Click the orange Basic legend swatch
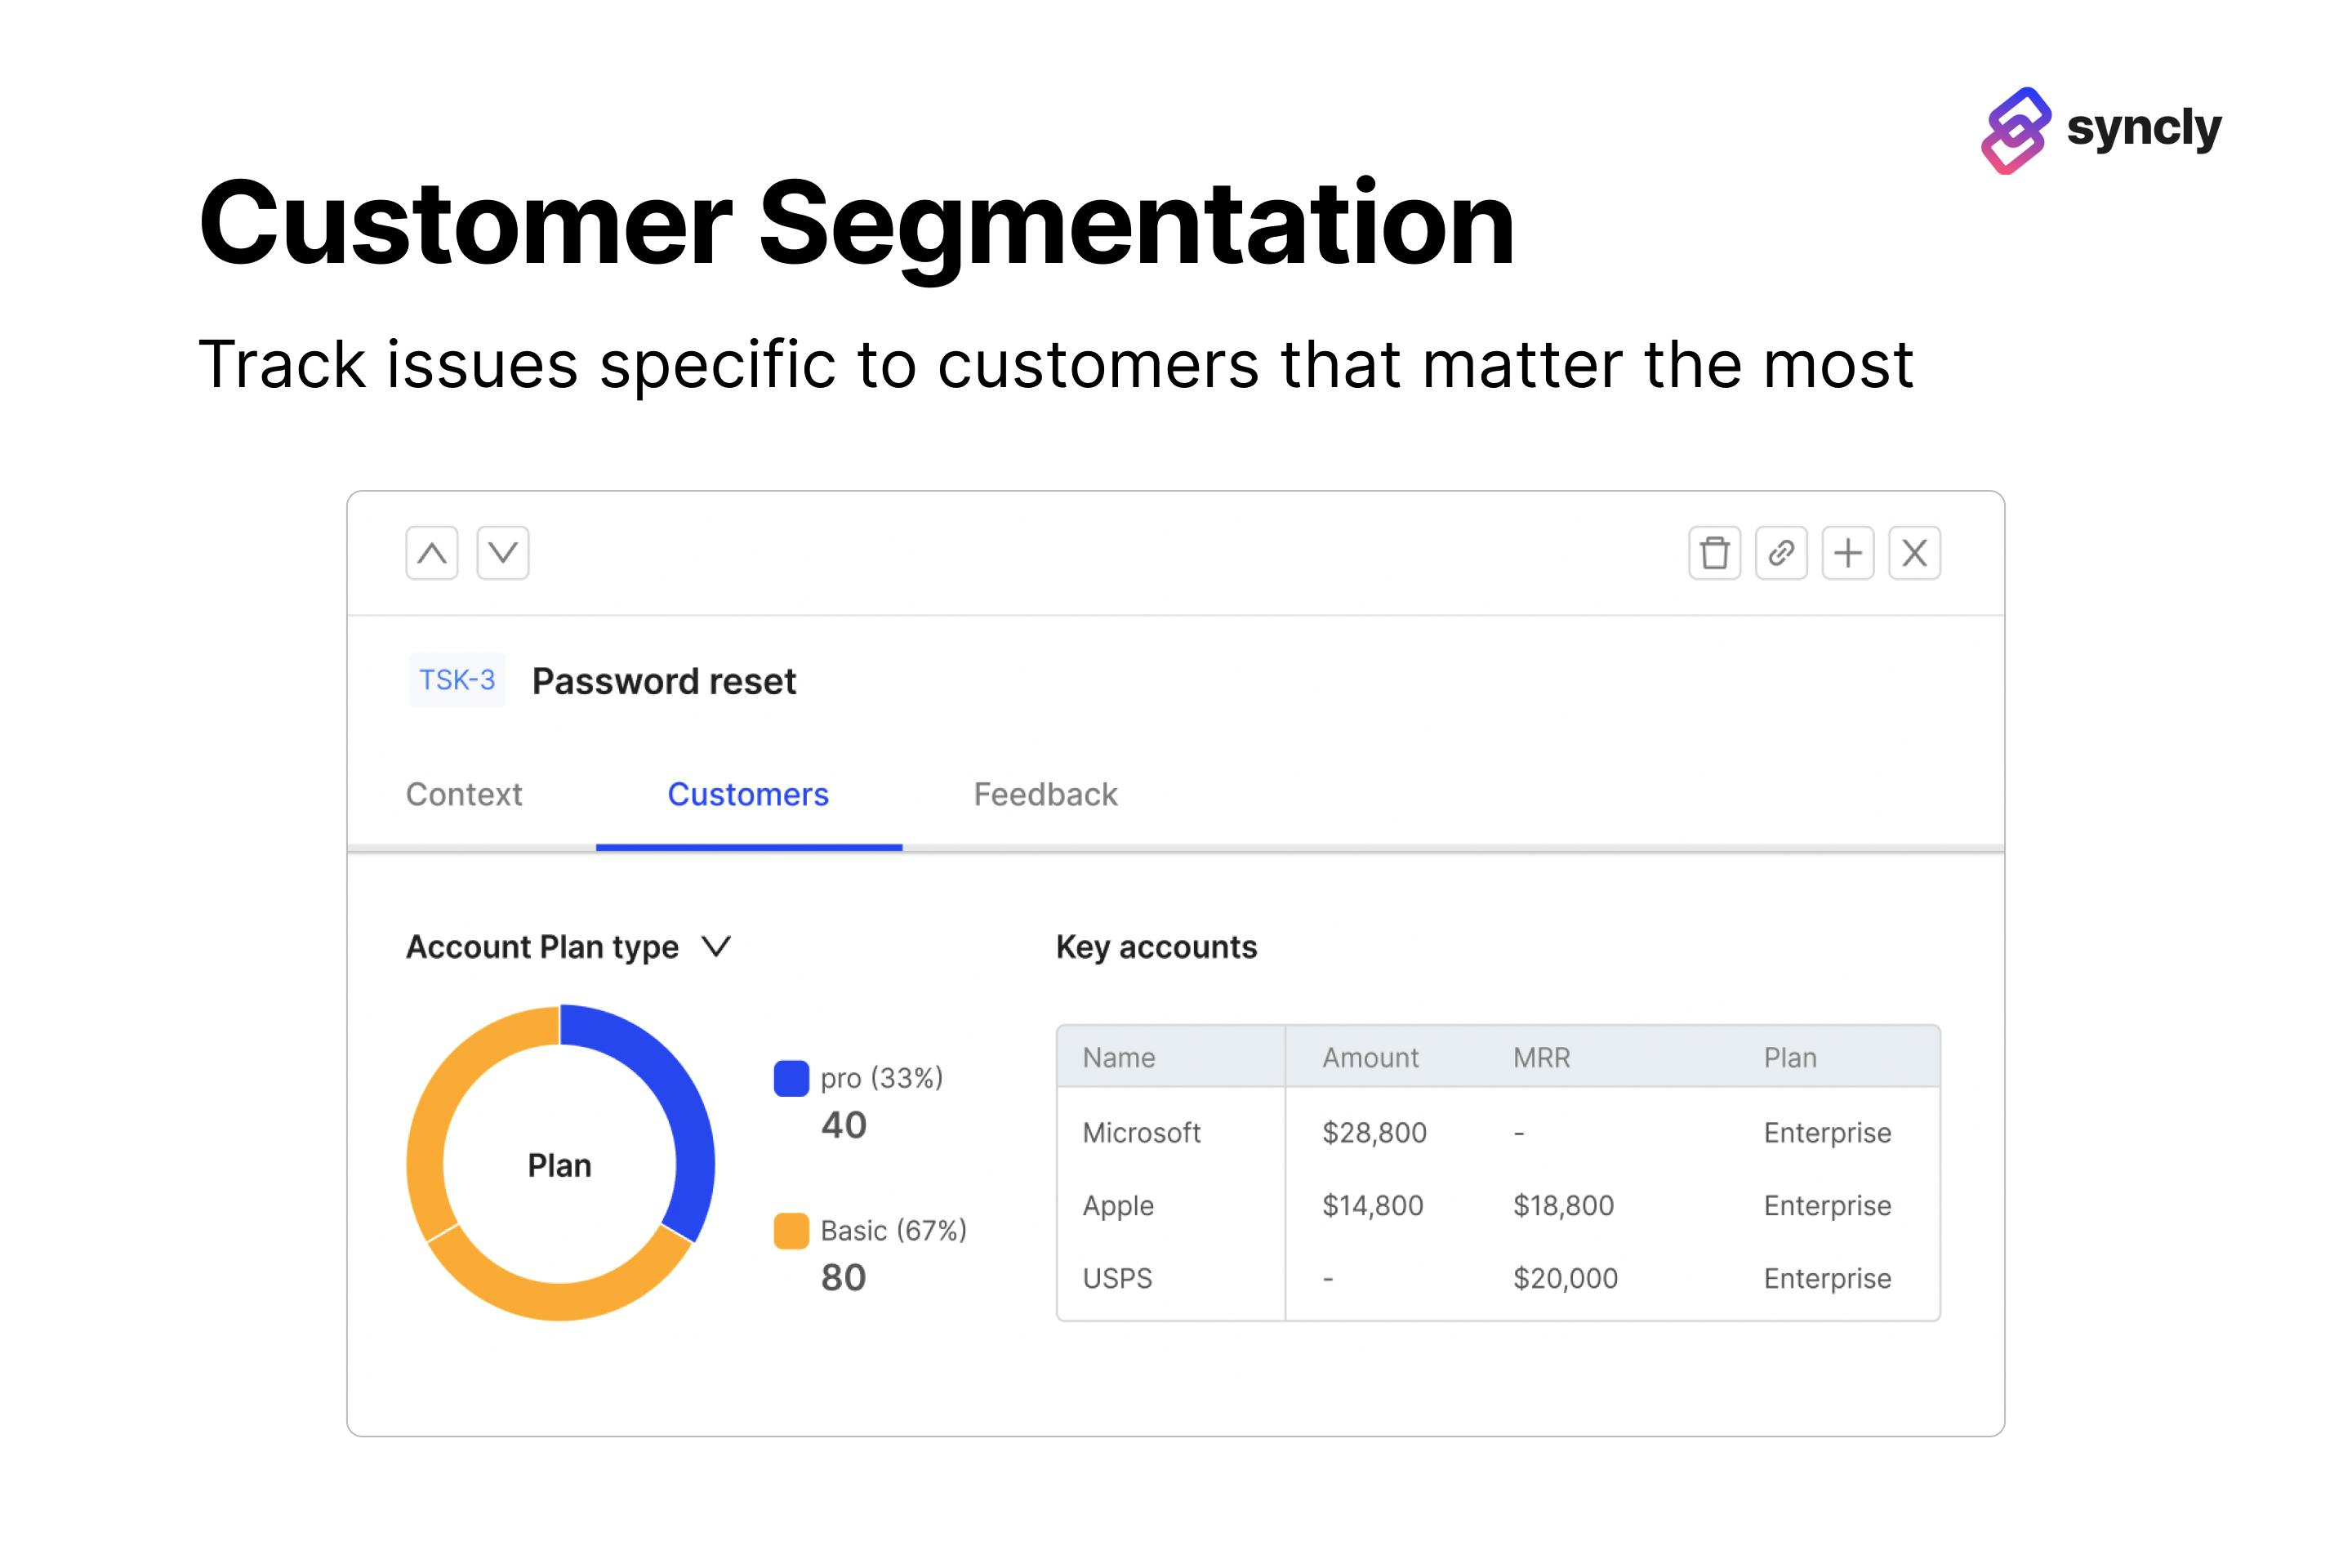The image size is (2352, 1568). (791, 1230)
